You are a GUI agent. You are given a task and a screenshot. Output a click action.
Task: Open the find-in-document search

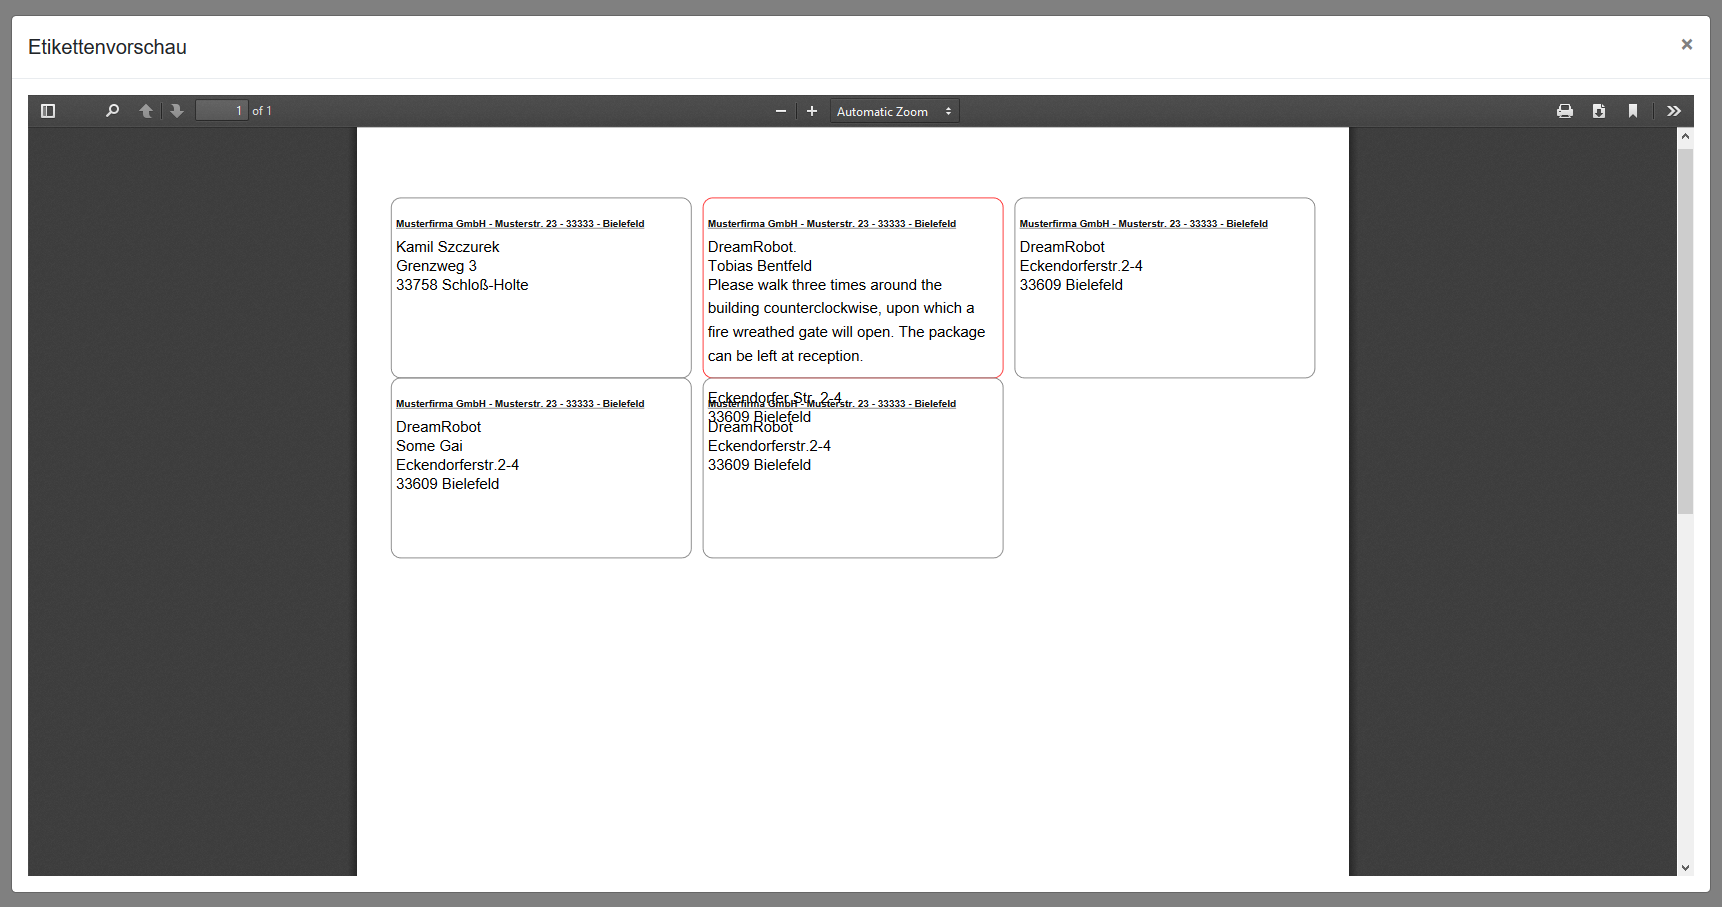pos(112,111)
